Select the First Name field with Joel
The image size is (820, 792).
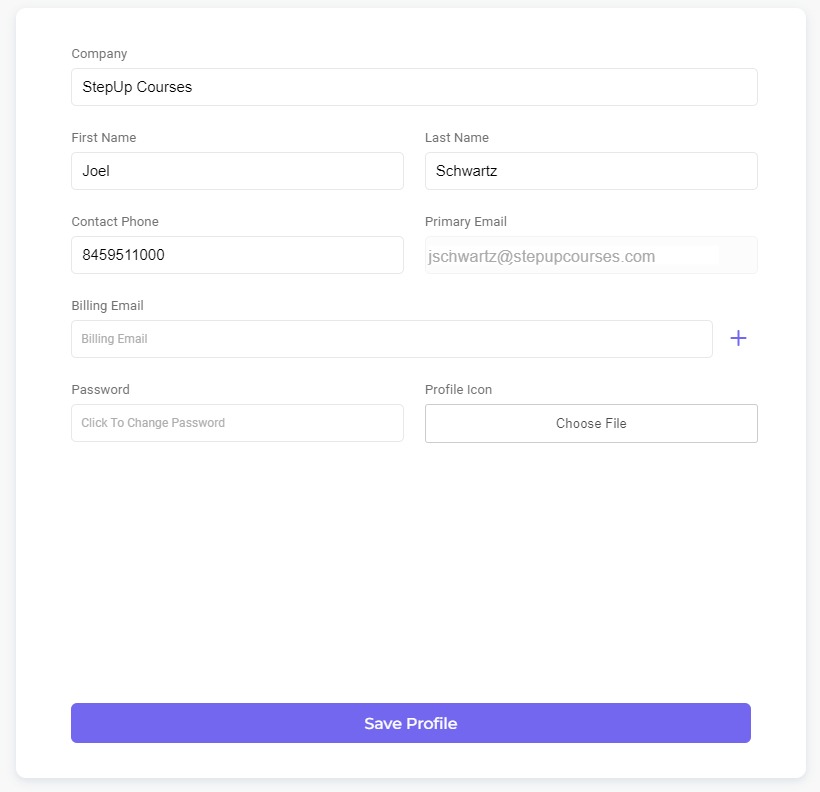[237, 171]
